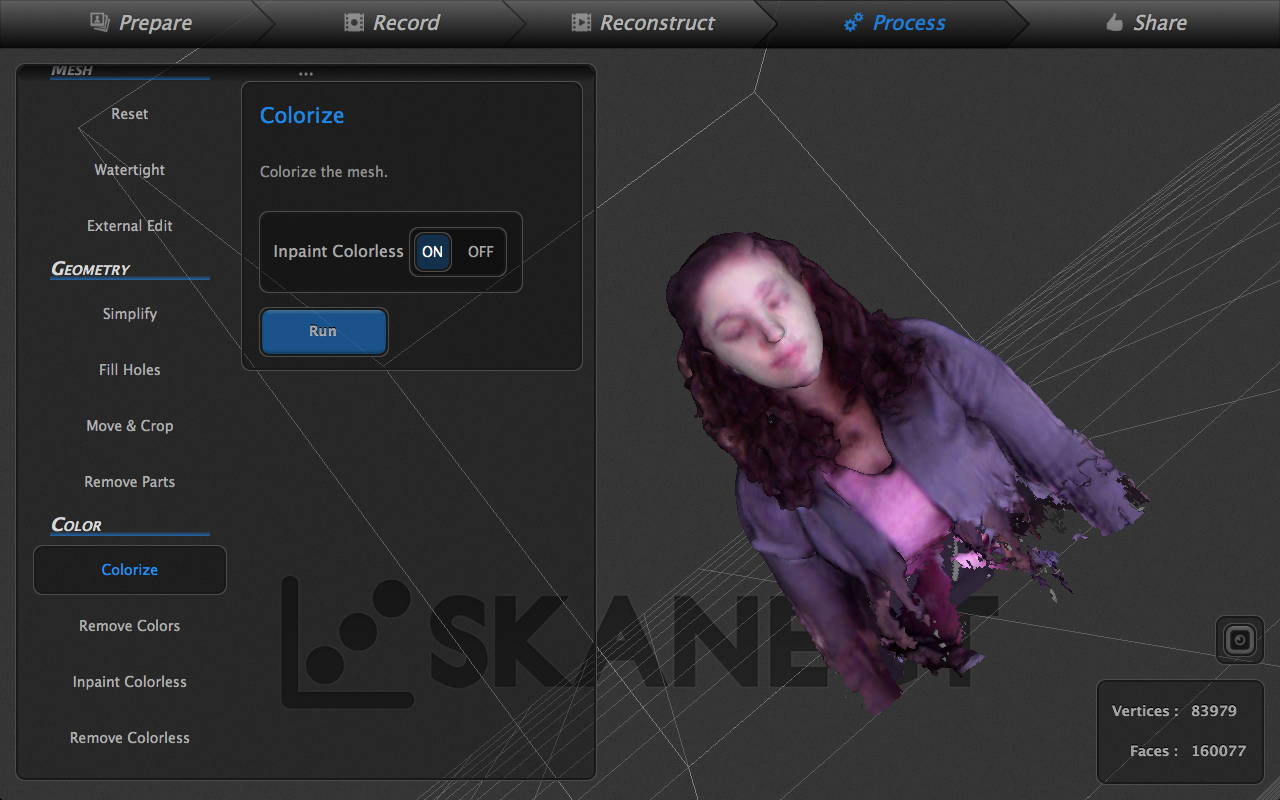
Task: Select the Fill Holes tool
Action: point(129,369)
